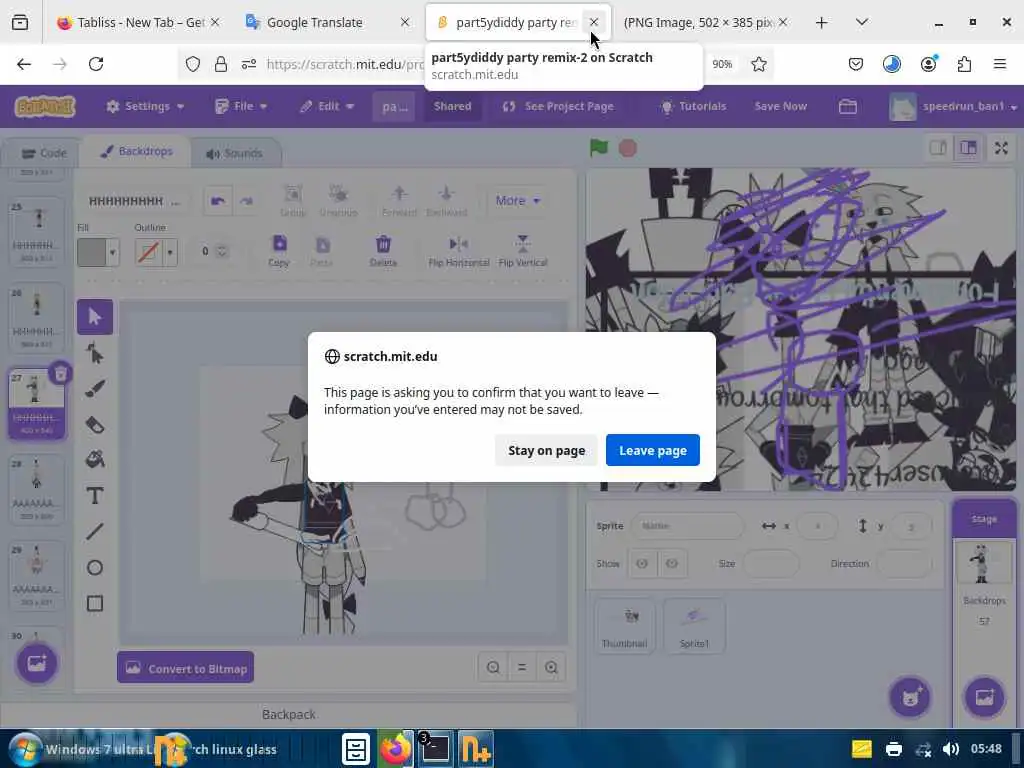This screenshot has height=768, width=1024.
Task: Select the Eraser tool
Action: point(95,424)
